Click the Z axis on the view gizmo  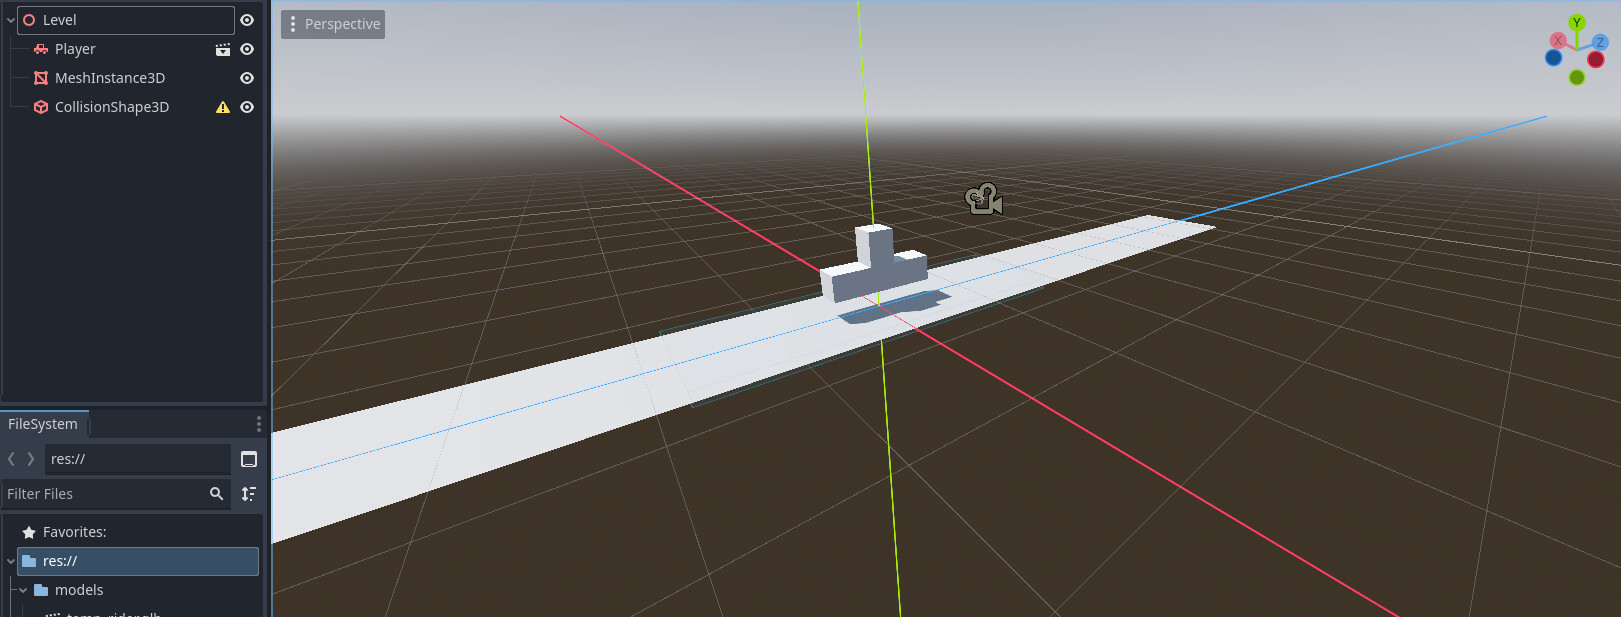click(1600, 42)
